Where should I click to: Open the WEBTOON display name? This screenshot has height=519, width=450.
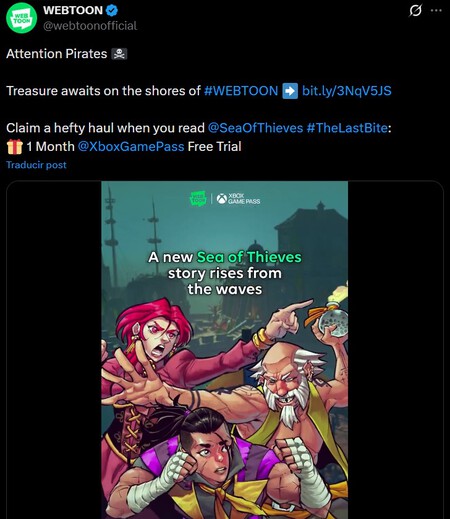[73, 10]
